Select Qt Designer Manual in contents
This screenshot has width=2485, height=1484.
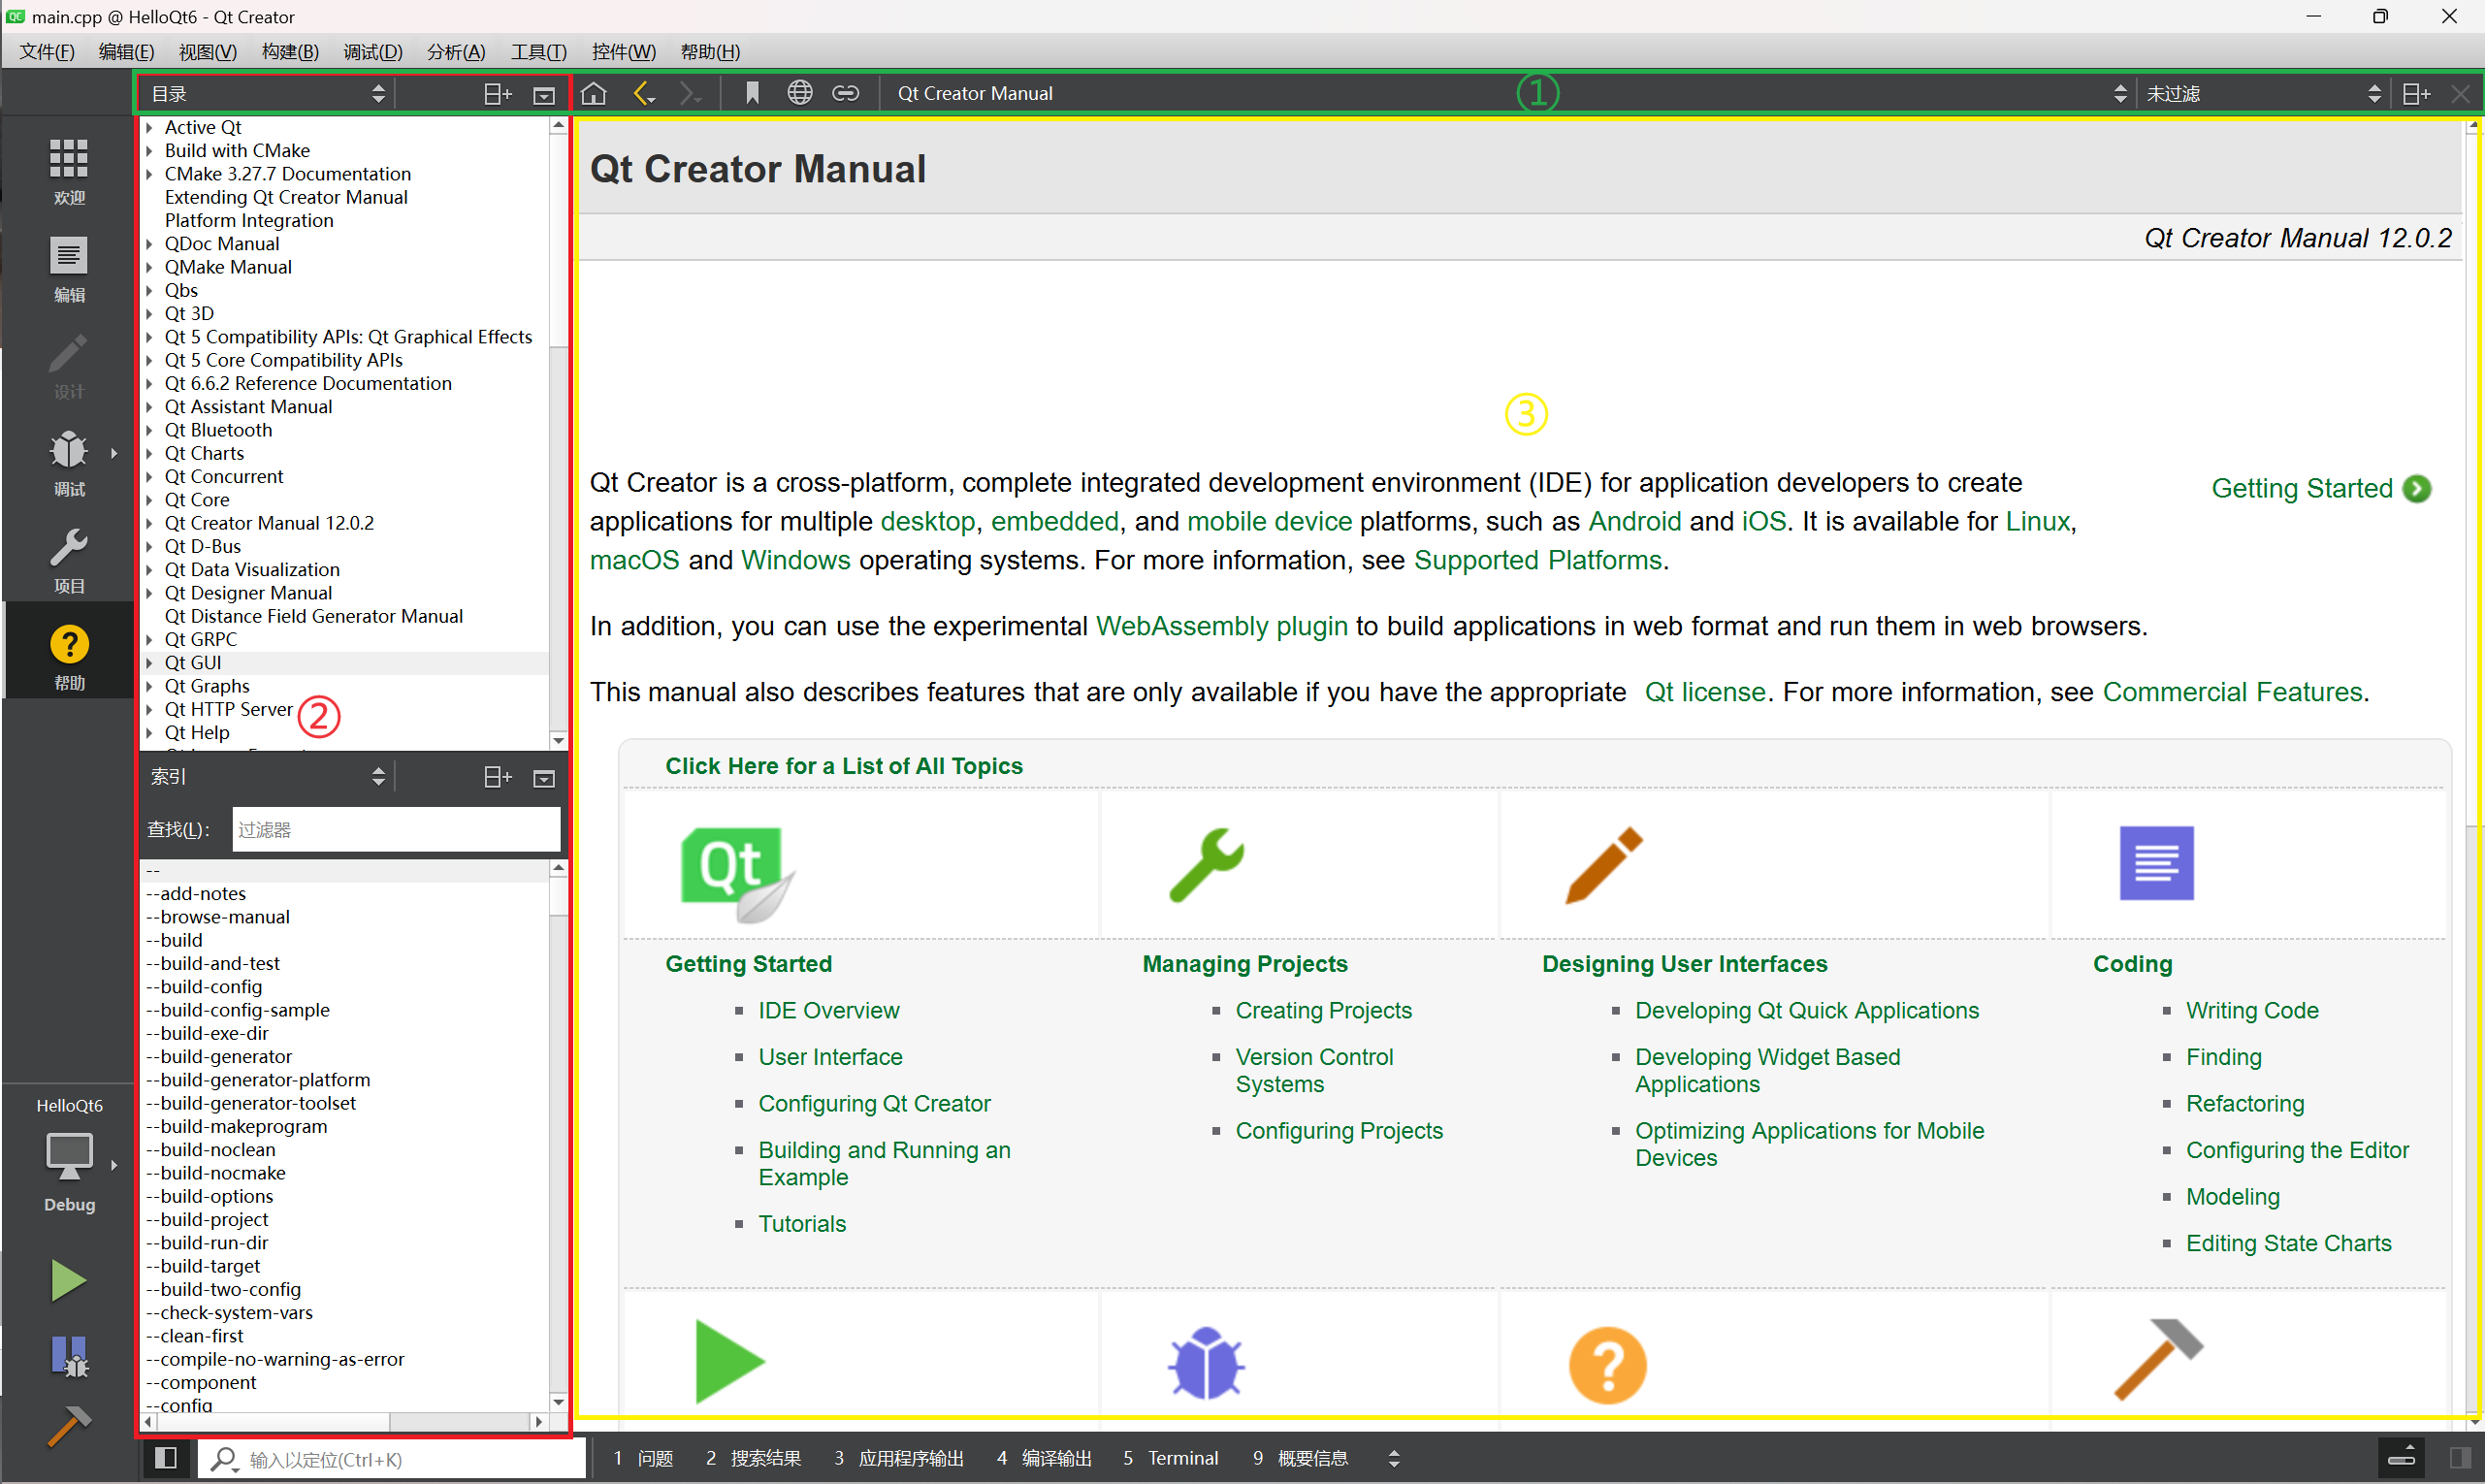(x=248, y=593)
